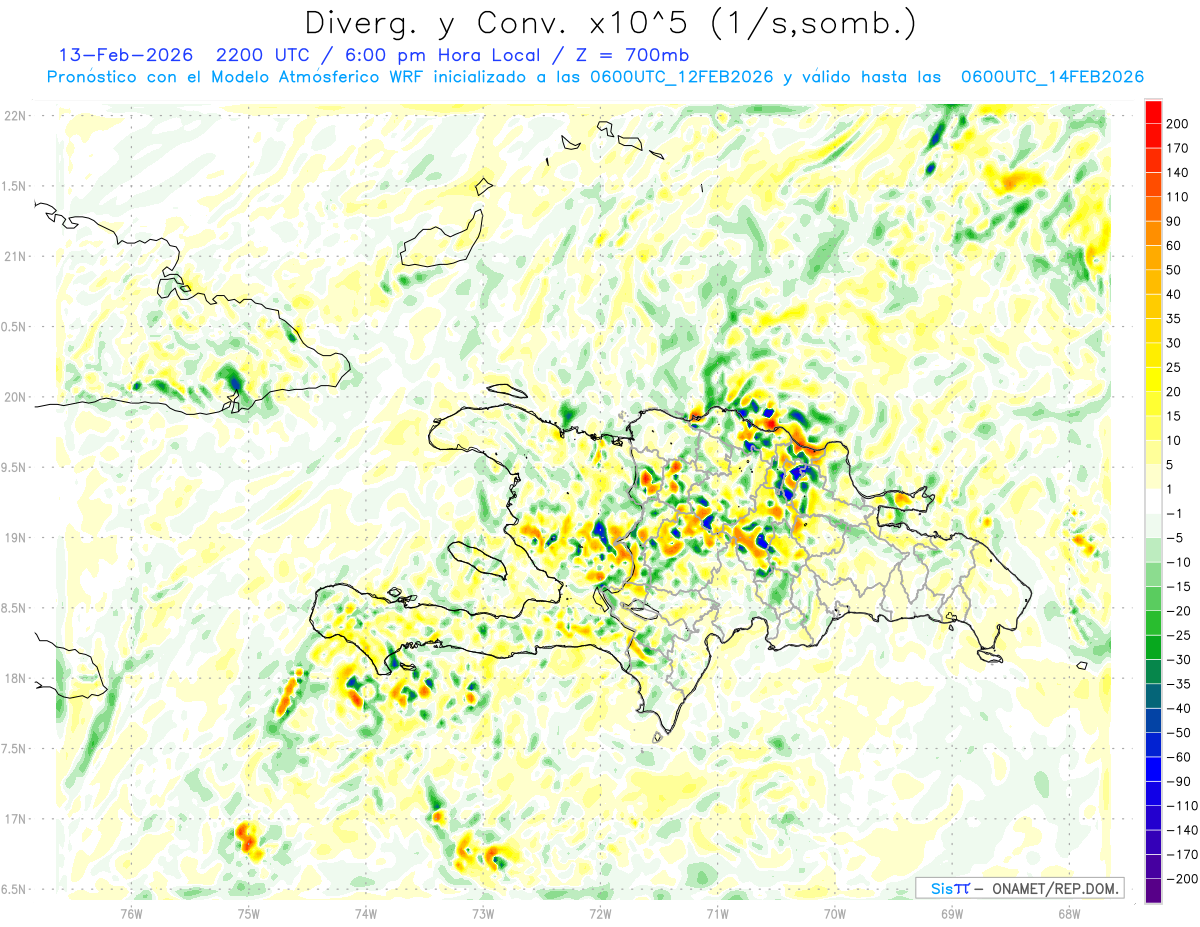The width and height of the screenshot is (1200, 927).
Task: Click the -60 color scale label
Action: click(1177, 758)
